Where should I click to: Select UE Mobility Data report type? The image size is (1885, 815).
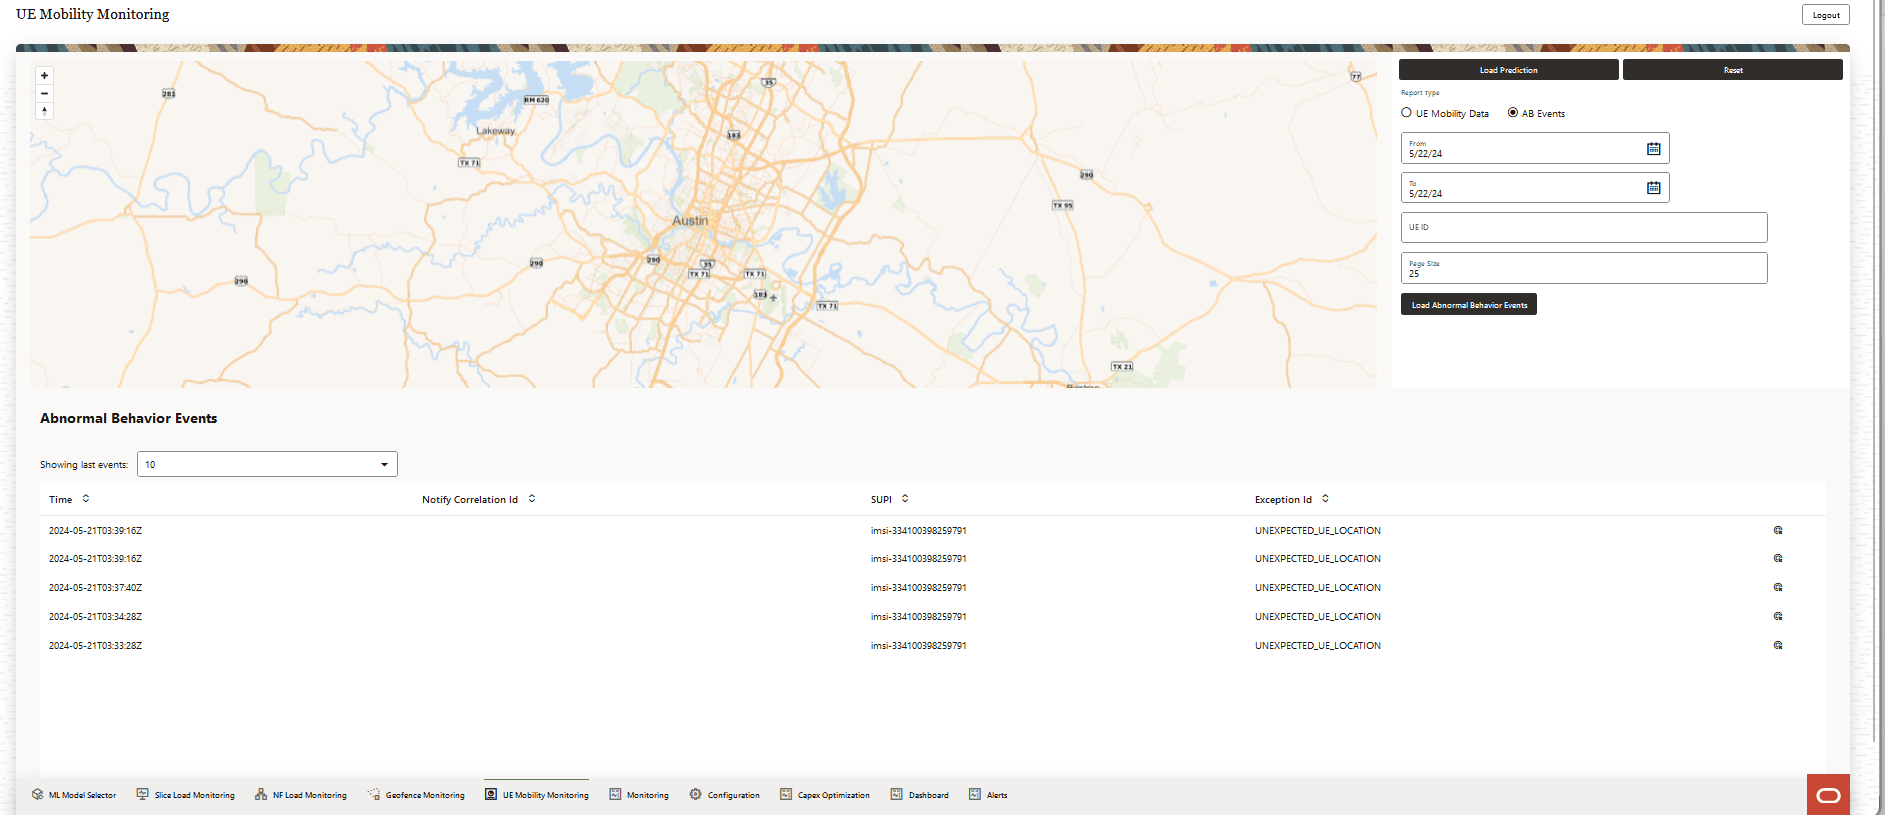tap(1406, 113)
